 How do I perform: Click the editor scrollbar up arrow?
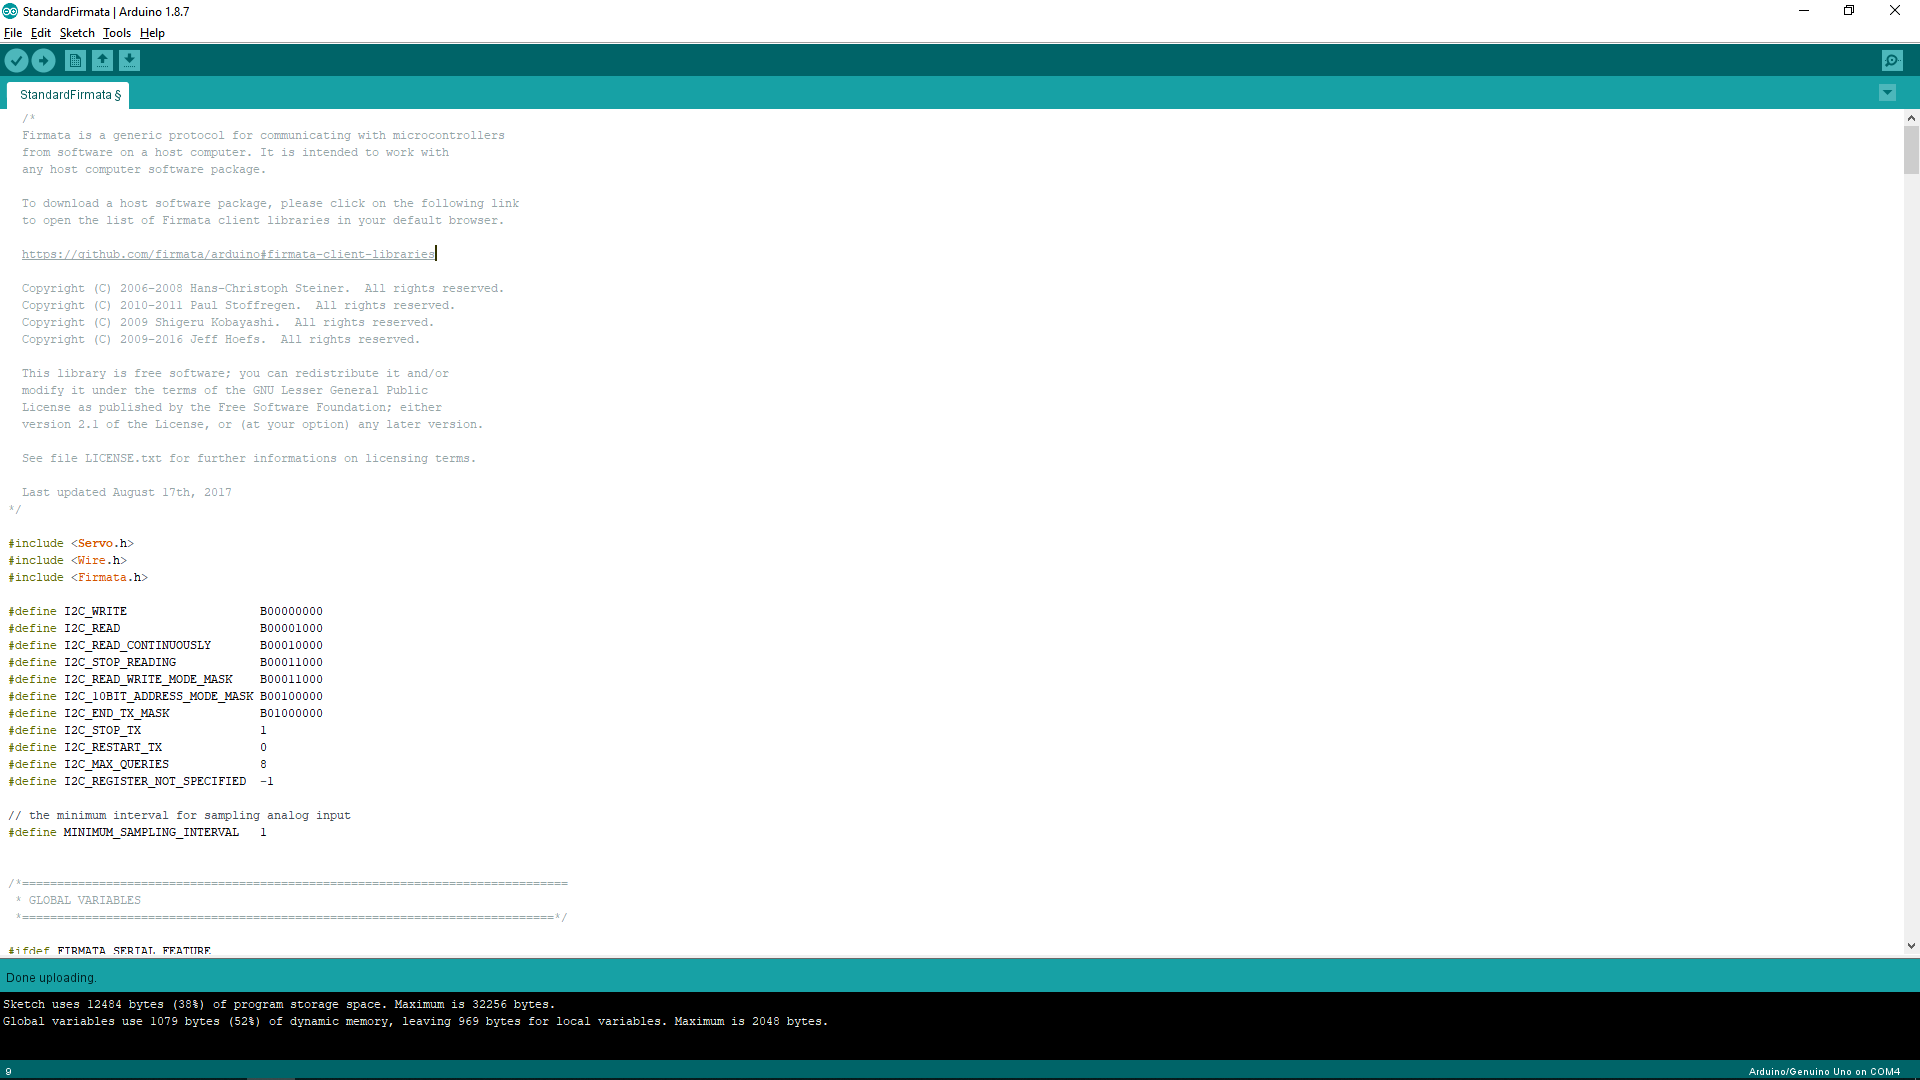1911,118
